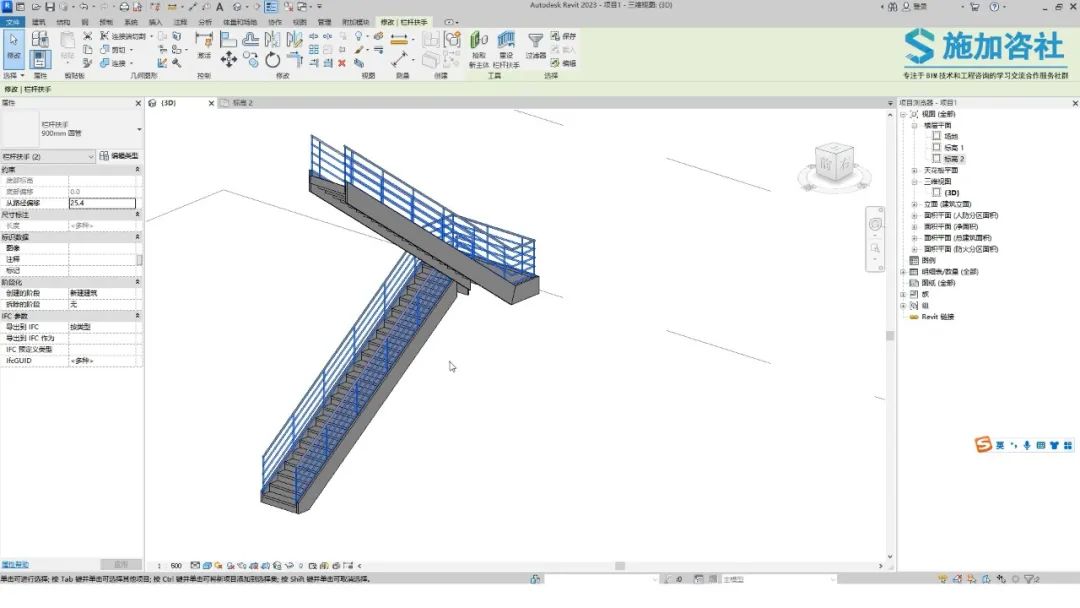Image resolution: width=1080 pixels, height=608 pixels.
Task: Close the {3D} view tab
Action: point(211,103)
